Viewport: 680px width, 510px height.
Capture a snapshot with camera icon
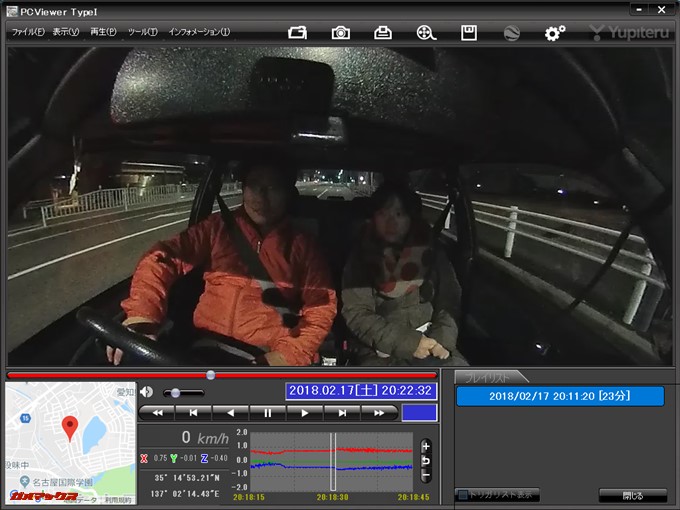tap(341, 32)
